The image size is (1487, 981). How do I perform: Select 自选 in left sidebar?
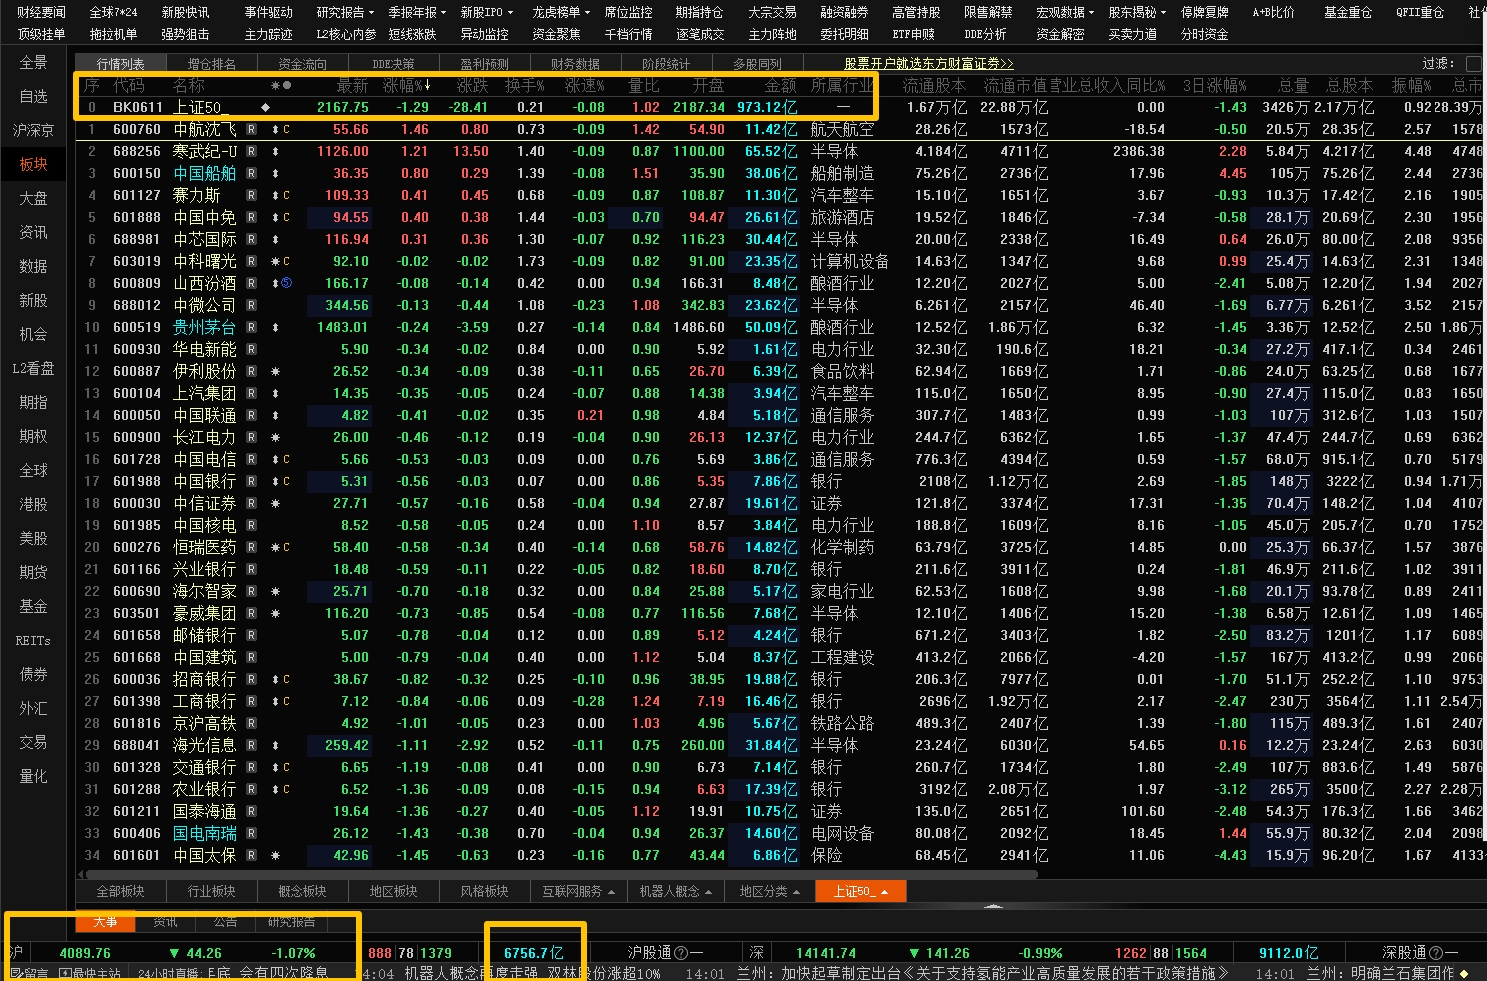tap(34, 96)
